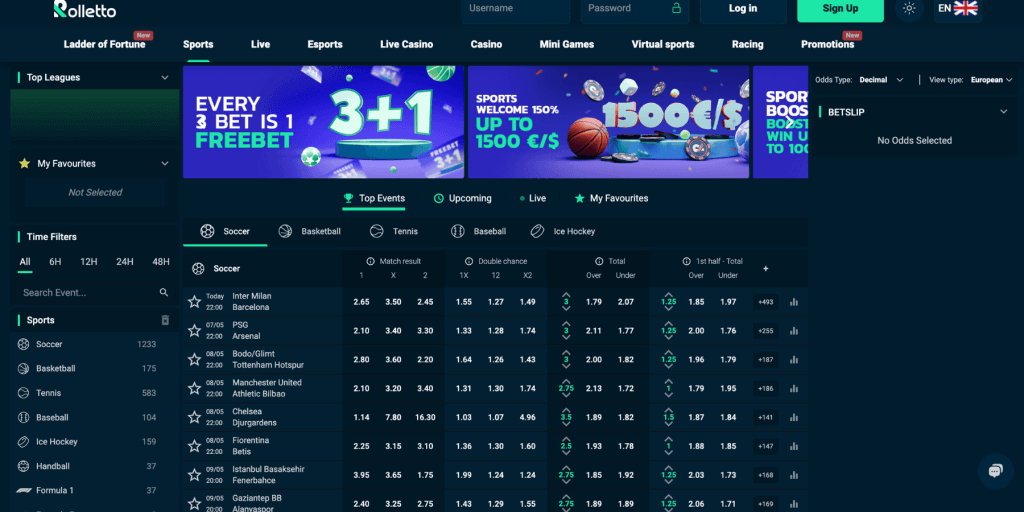Open the Racing menu
This screenshot has height=512, width=1024.
[748, 44]
